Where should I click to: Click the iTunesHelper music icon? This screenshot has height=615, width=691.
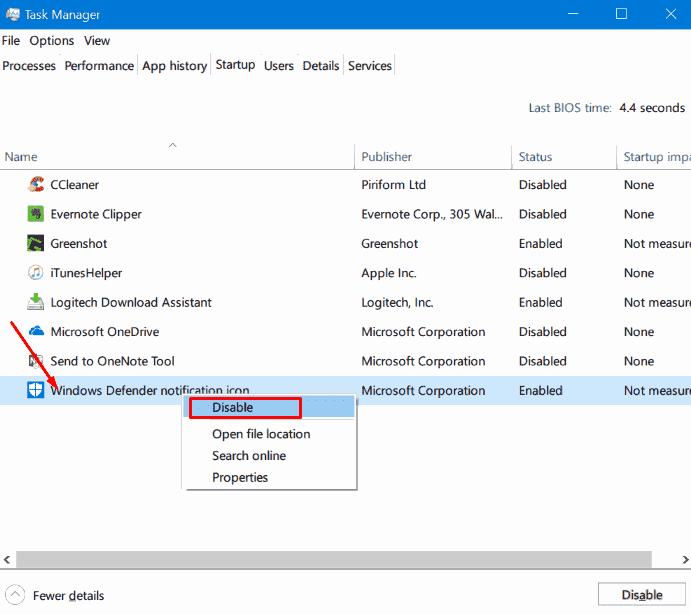(35, 273)
